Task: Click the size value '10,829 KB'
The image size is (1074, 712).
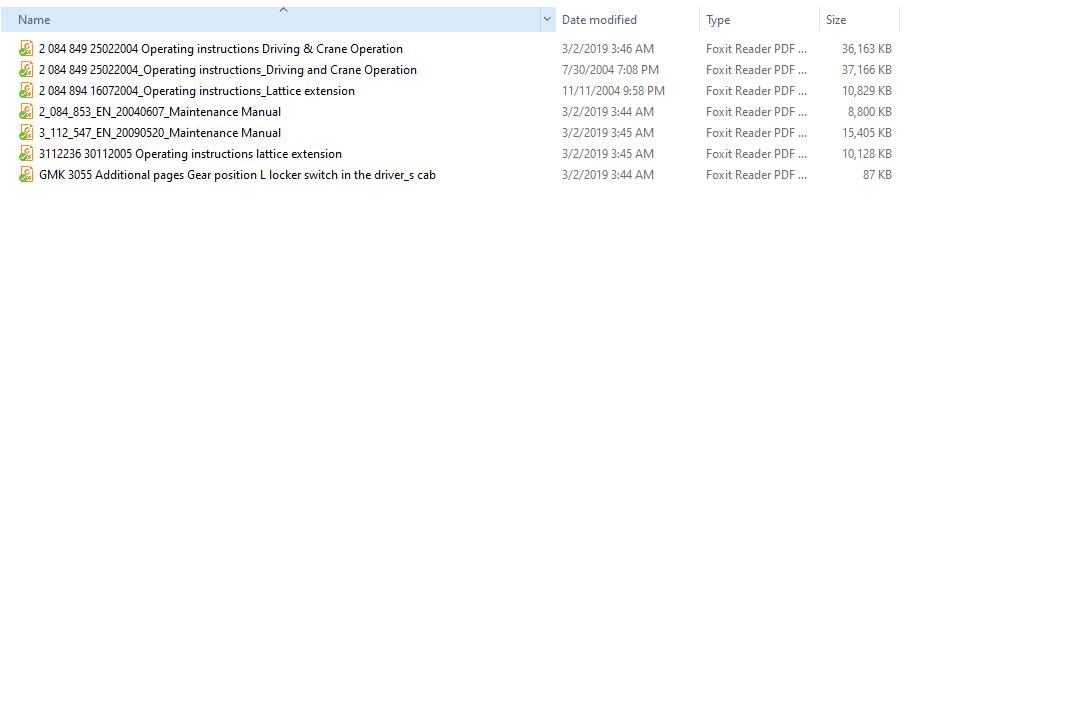Action: (x=866, y=90)
